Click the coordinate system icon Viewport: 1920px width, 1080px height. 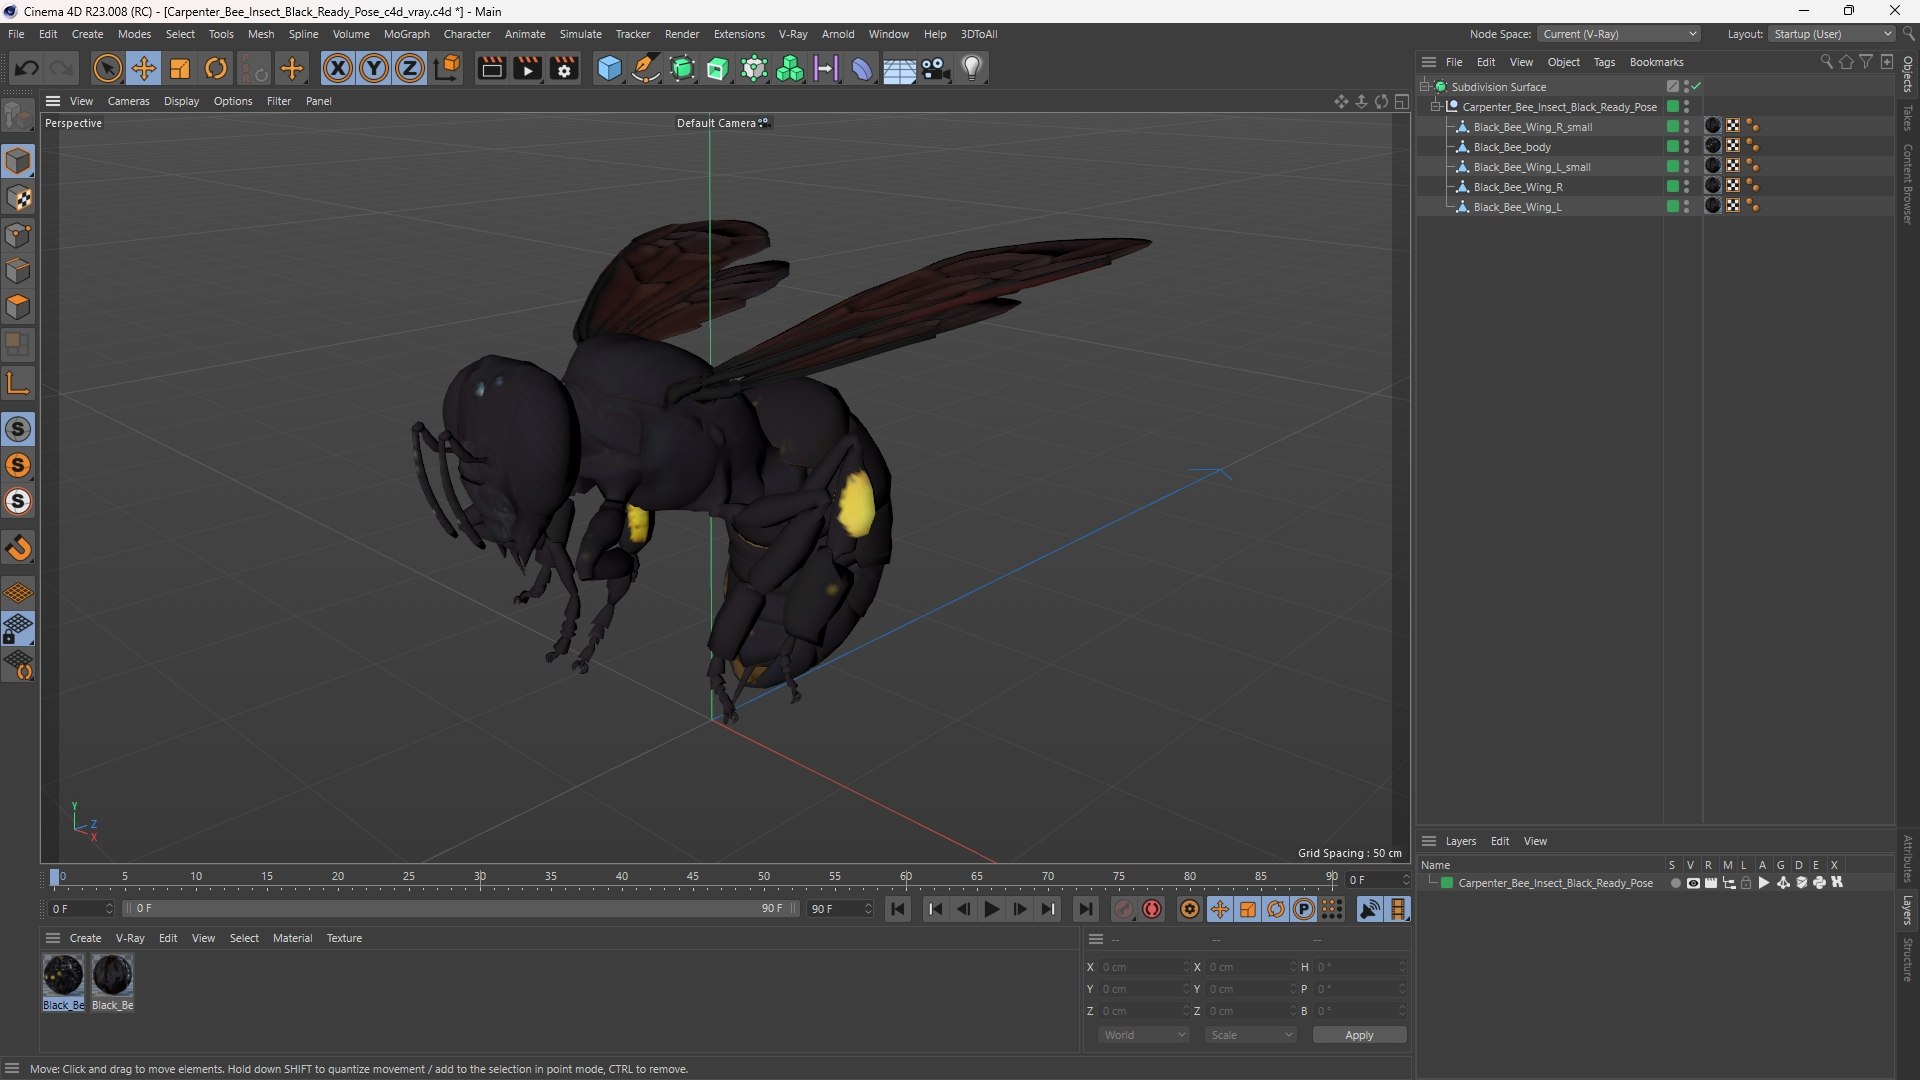click(x=448, y=68)
